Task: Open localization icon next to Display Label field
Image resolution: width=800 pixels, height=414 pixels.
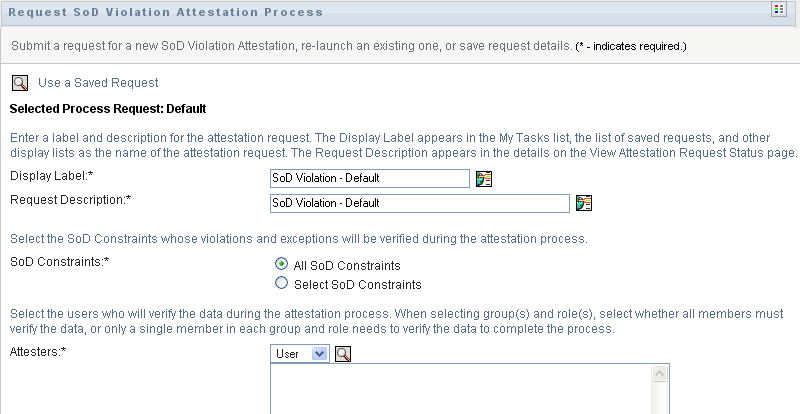Action: point(485,179)
